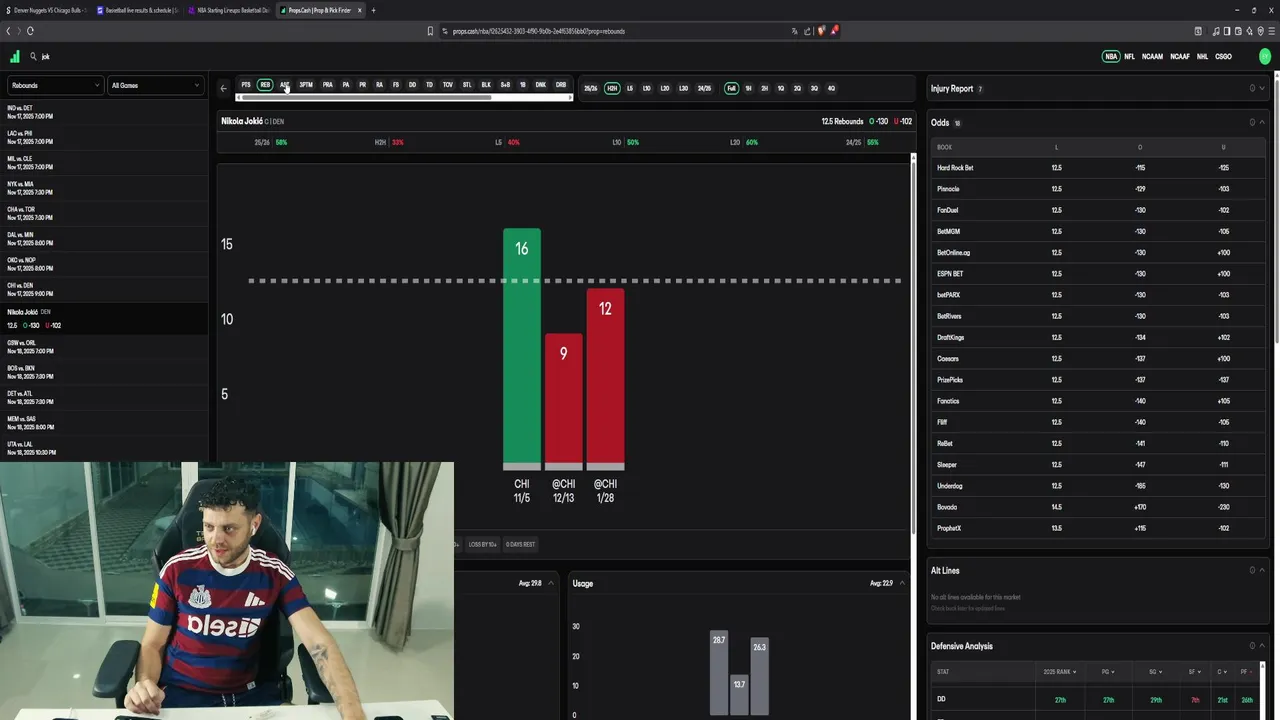This screenshot has height=720, width=1280.
Task: Open the All Games dropdown
Action: tap(155, 85)
